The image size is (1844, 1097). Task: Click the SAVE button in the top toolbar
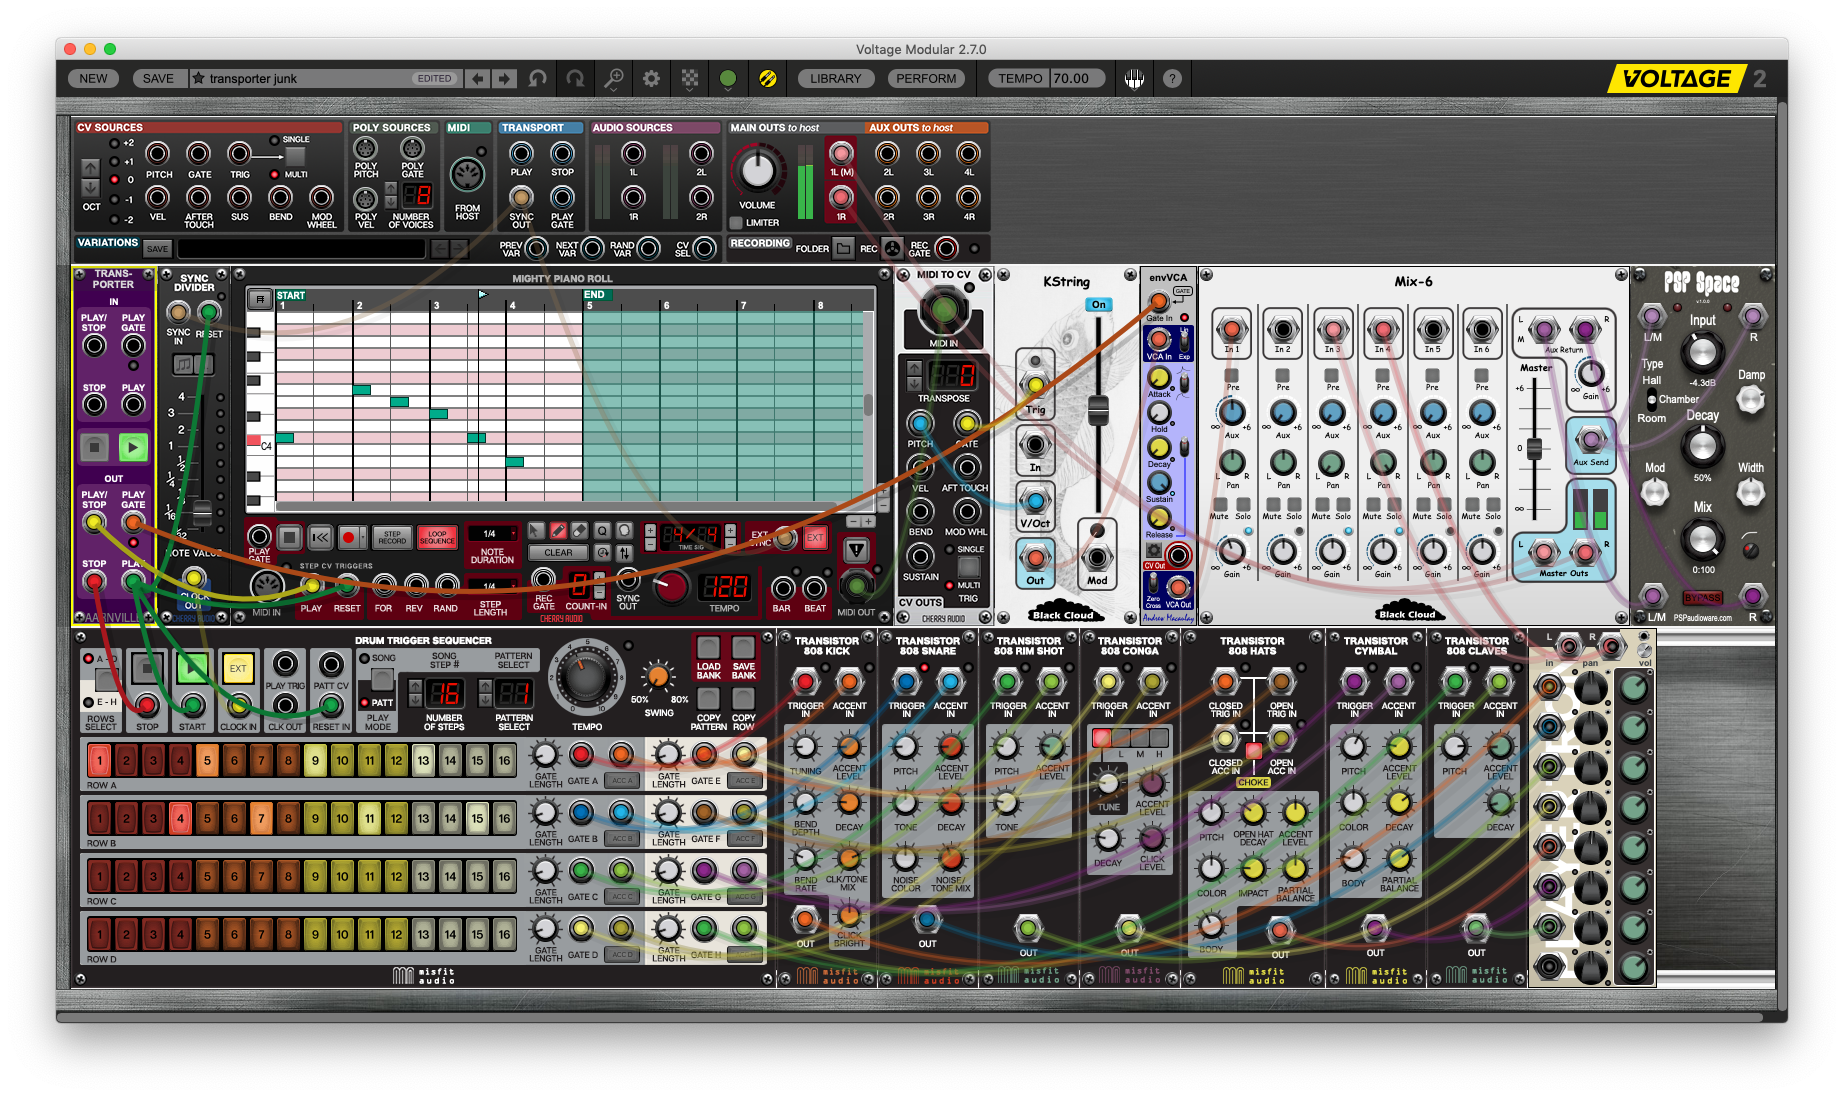[158, 78]
